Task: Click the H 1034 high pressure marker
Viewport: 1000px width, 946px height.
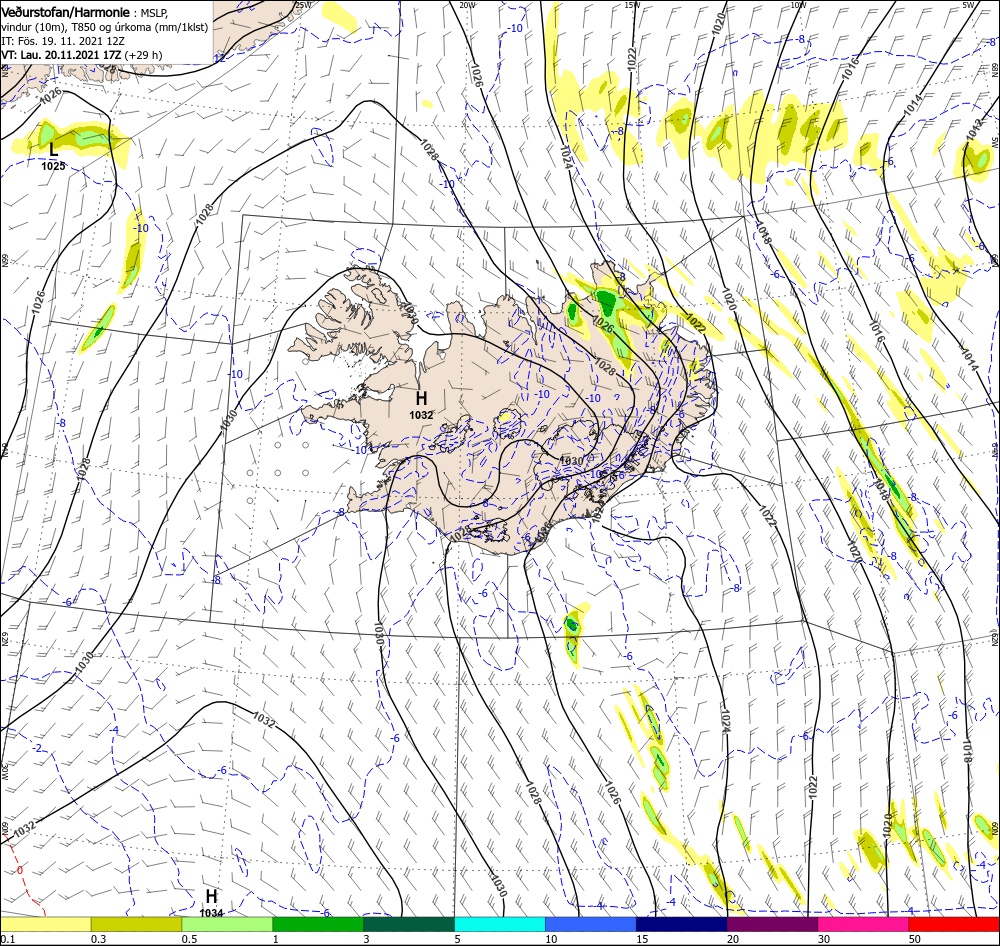Action: (212, 903)
